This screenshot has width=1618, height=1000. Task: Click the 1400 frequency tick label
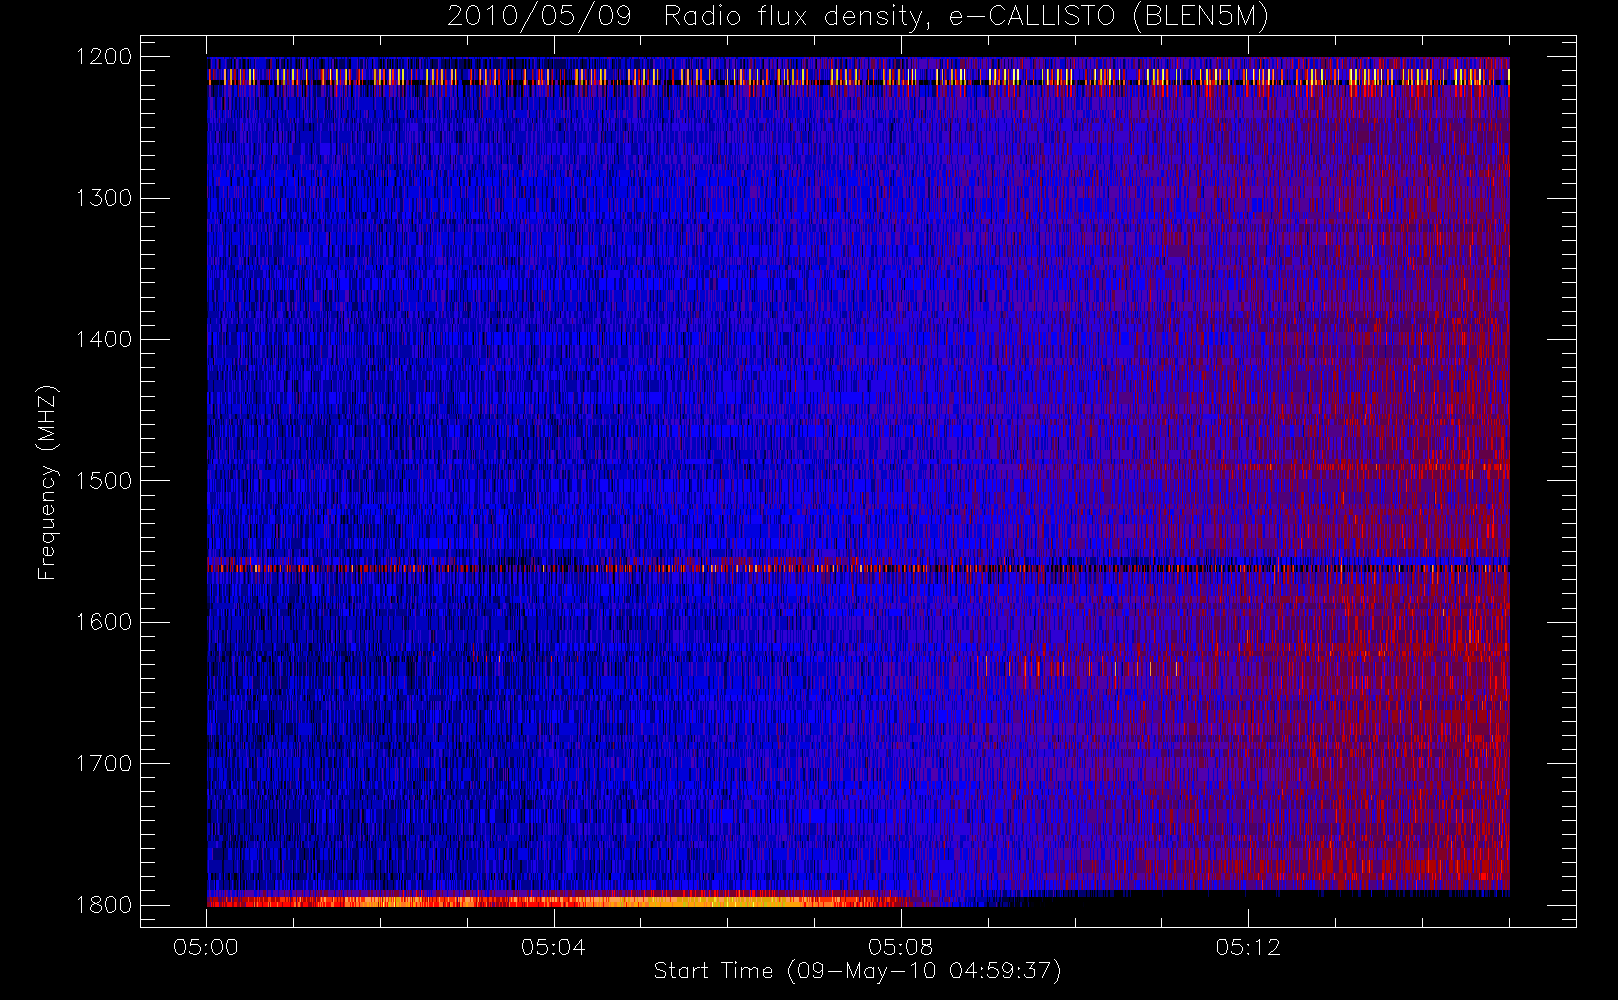104,340
